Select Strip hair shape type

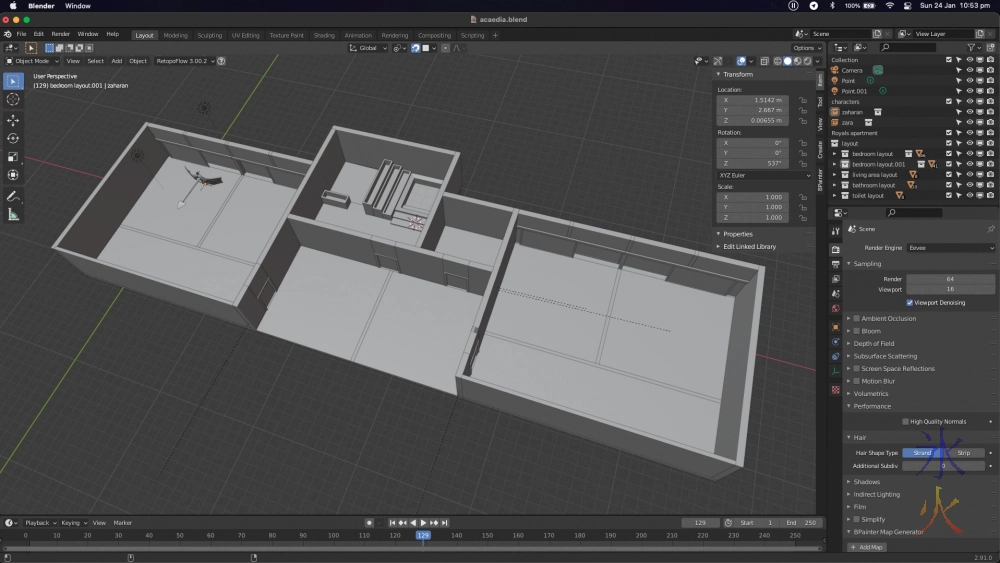[x=964, y=453]
